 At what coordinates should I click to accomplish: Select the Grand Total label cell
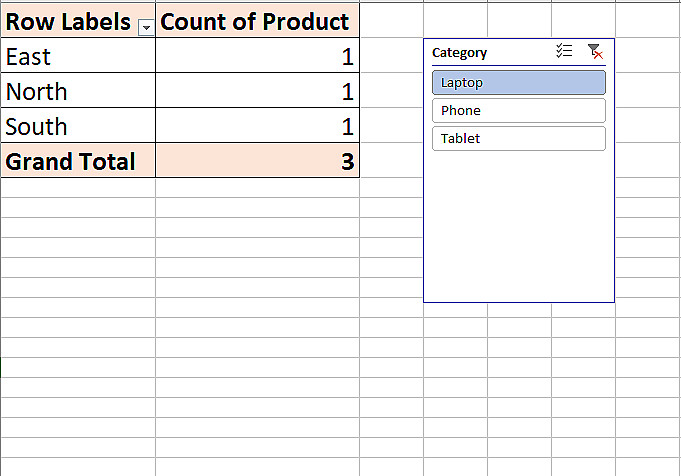[78, 162]
